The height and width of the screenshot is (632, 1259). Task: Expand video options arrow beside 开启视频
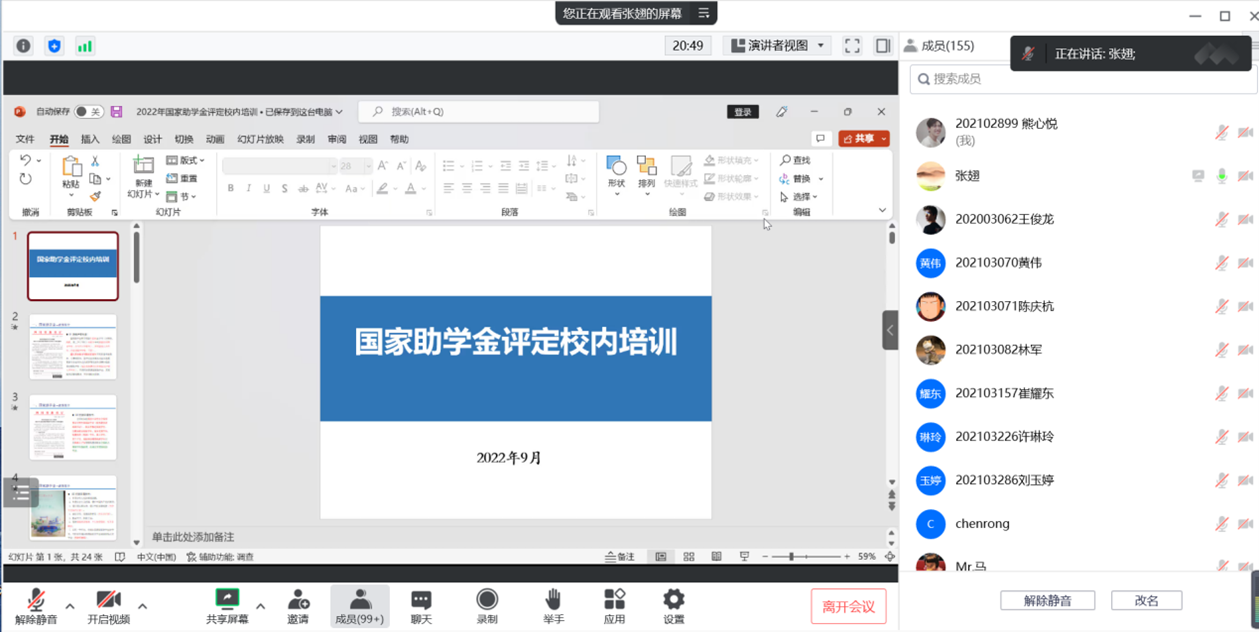tap(142, 606)
